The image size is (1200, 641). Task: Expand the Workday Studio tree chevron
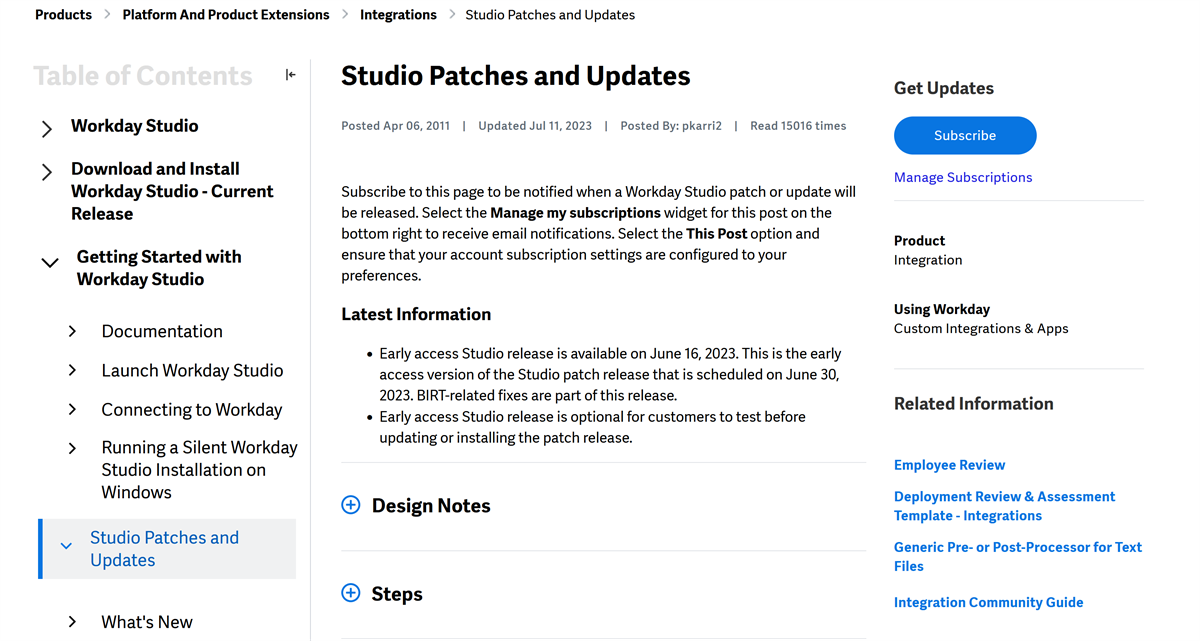[x=47, y=129]
